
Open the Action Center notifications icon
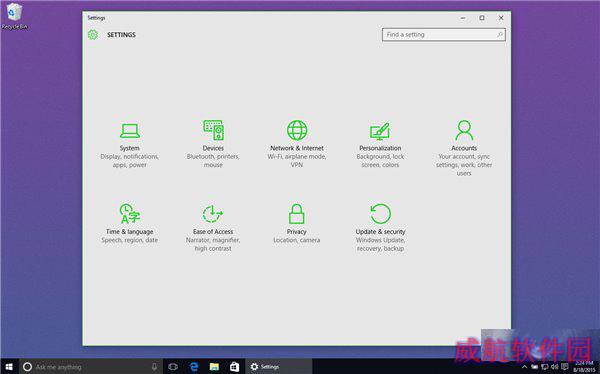564,367
